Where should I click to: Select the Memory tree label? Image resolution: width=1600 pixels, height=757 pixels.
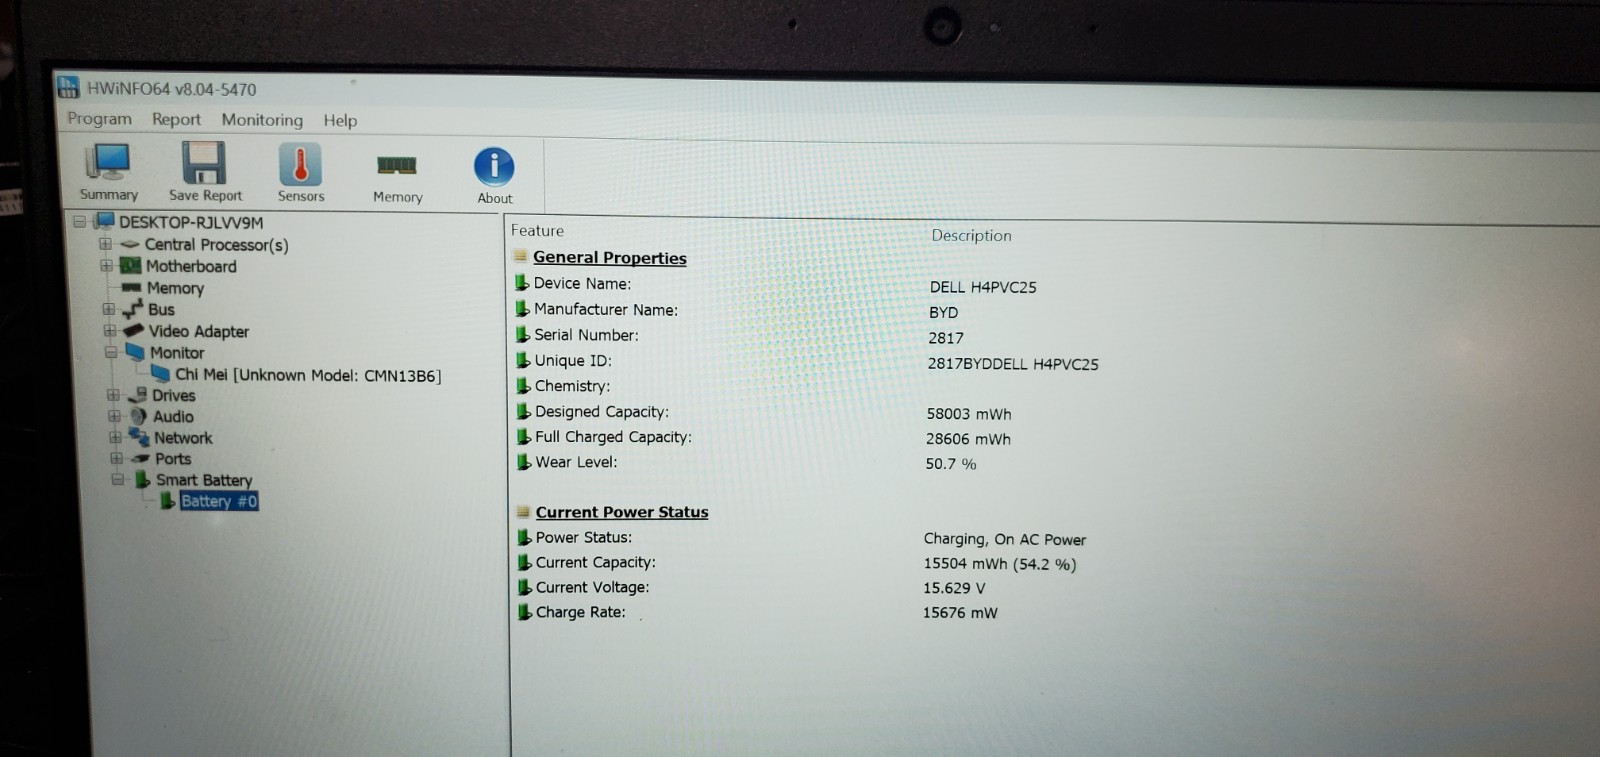coord(175,288)
